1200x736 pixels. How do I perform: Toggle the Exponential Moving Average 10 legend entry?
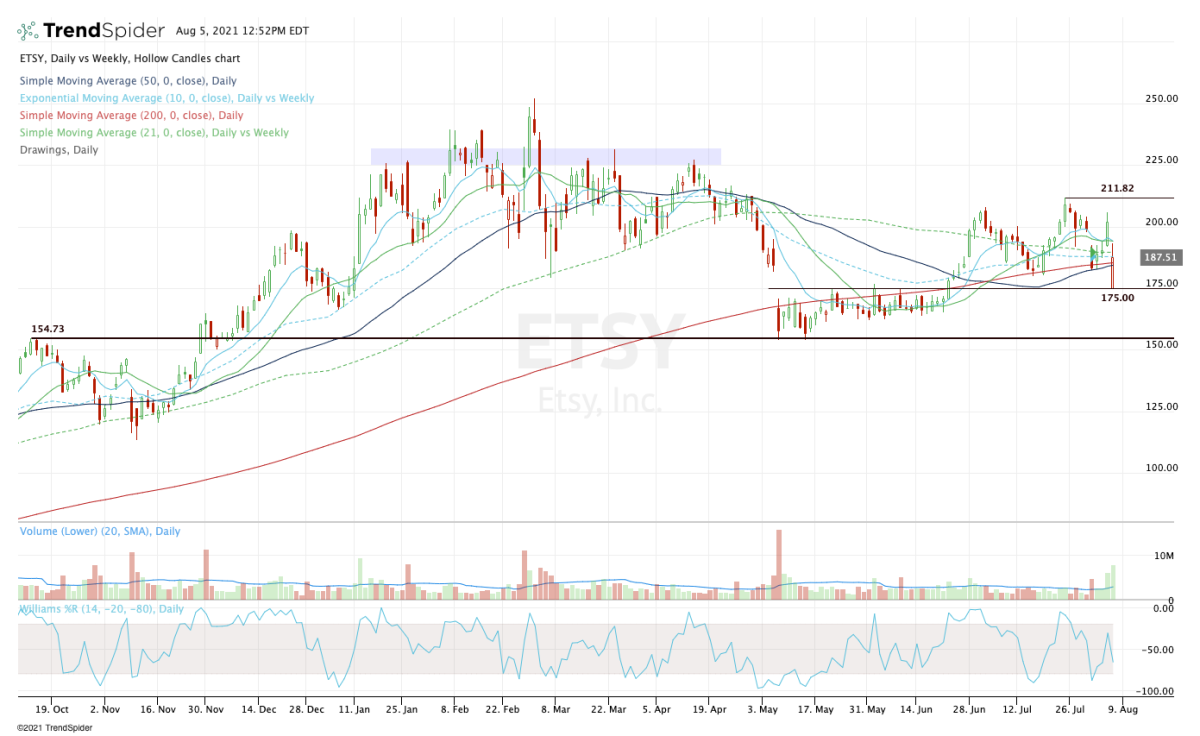[166, 98]
